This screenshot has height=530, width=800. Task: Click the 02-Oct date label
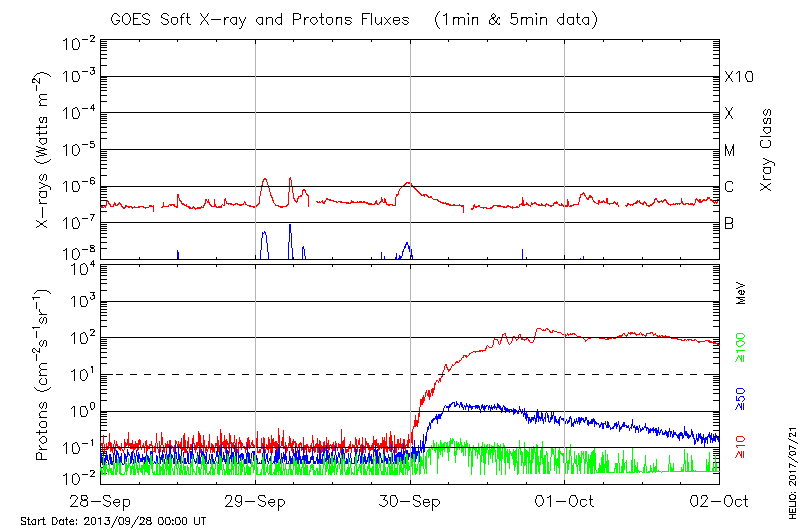click(718, 502)
